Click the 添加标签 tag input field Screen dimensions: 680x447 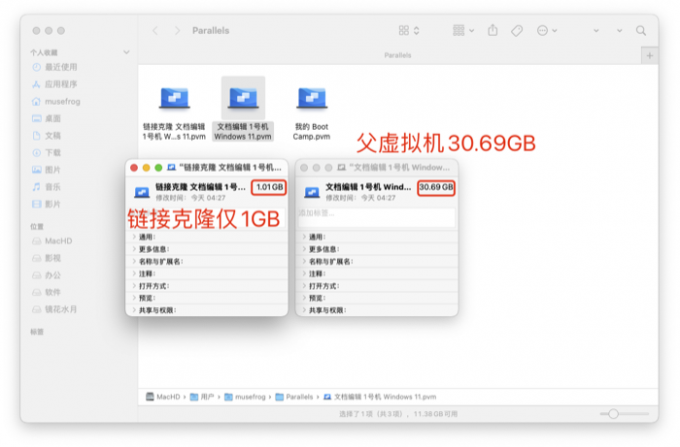click(x=376, y=218)
